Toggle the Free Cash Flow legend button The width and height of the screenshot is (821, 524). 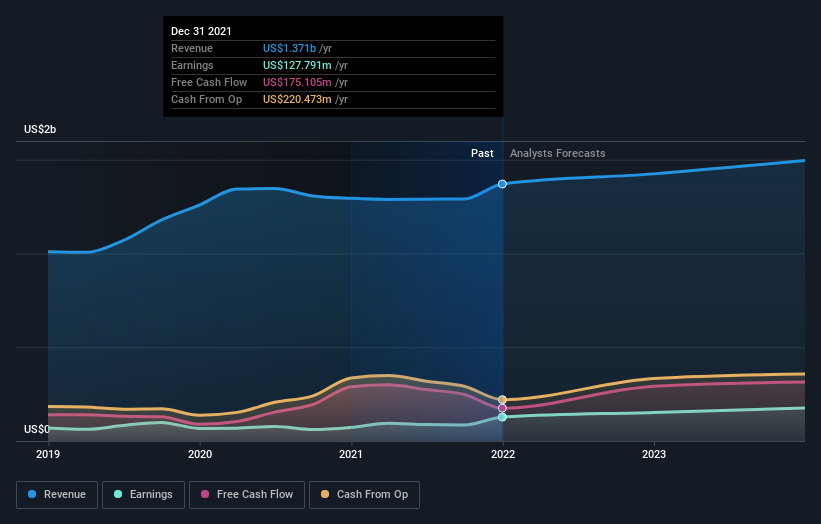point(247,495)
